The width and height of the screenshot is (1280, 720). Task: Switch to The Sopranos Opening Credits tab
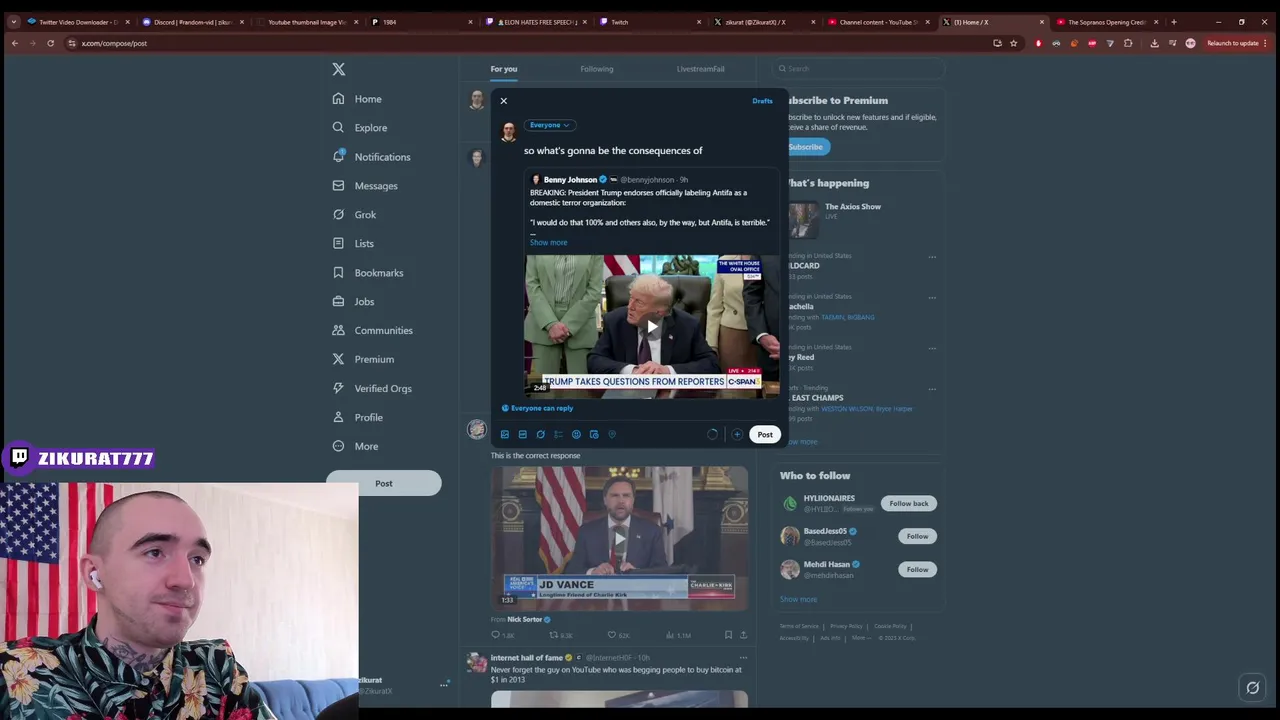[1105, 22]
